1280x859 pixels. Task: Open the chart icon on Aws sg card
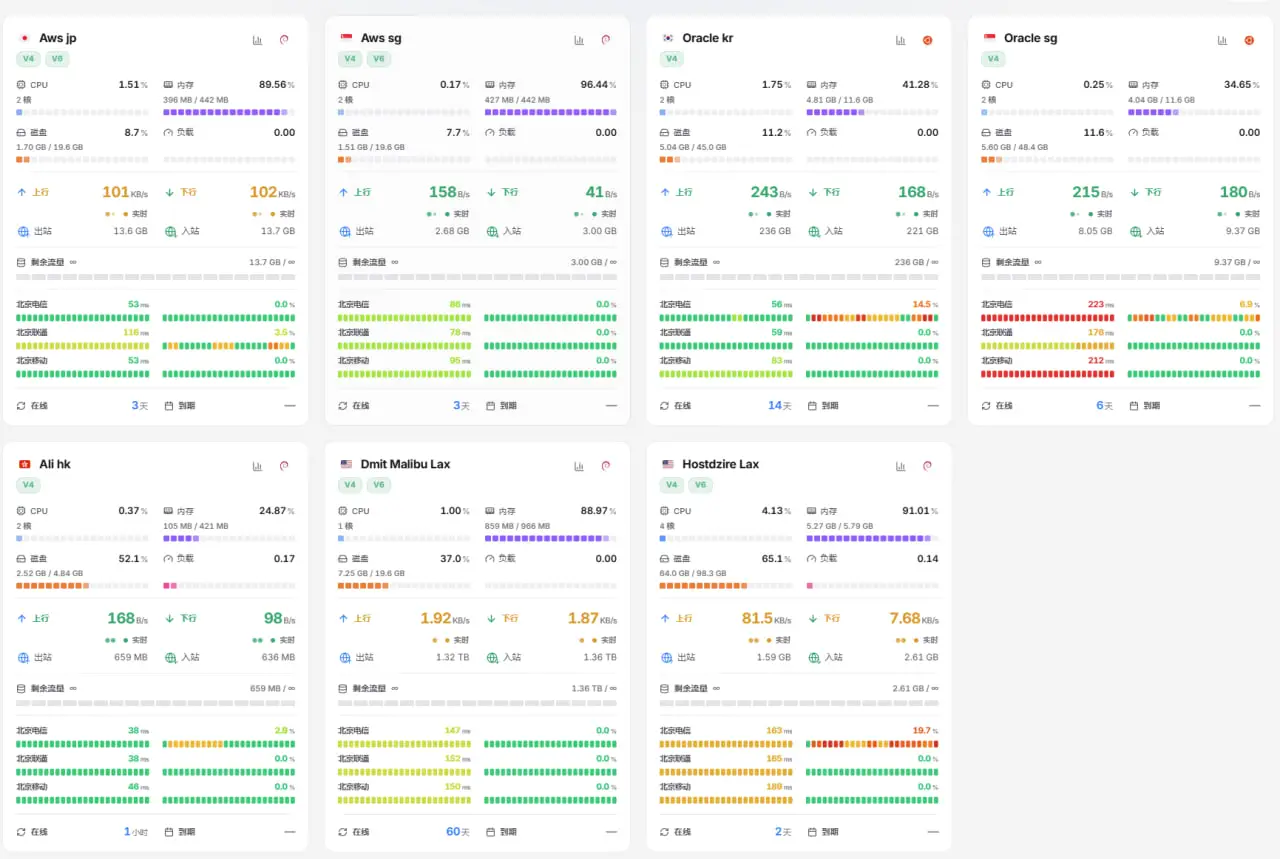click(x=579, y=40)
